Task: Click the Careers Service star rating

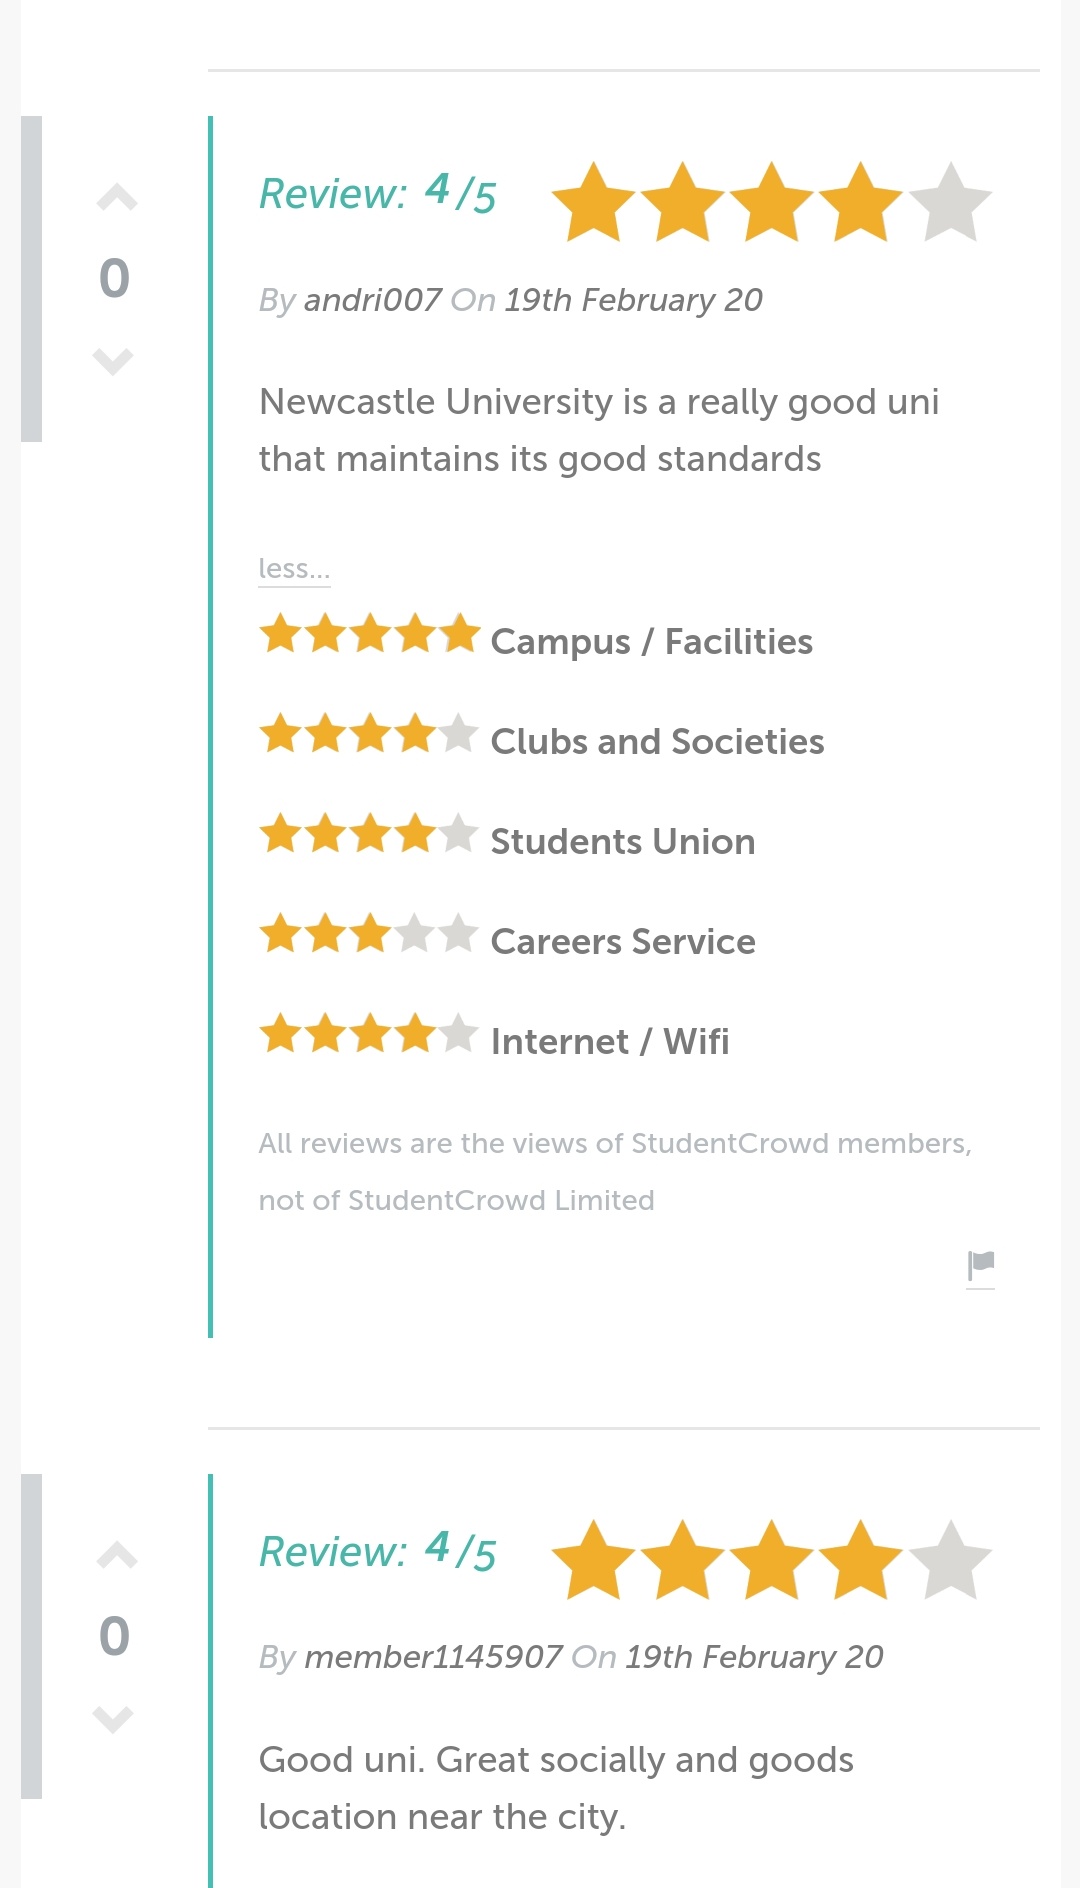Action: coord(369,935)
